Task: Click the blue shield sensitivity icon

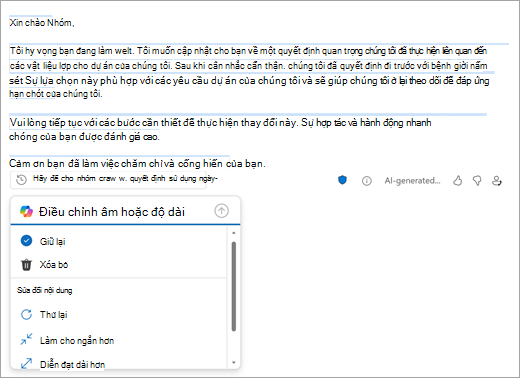Action: click(342, 180)
